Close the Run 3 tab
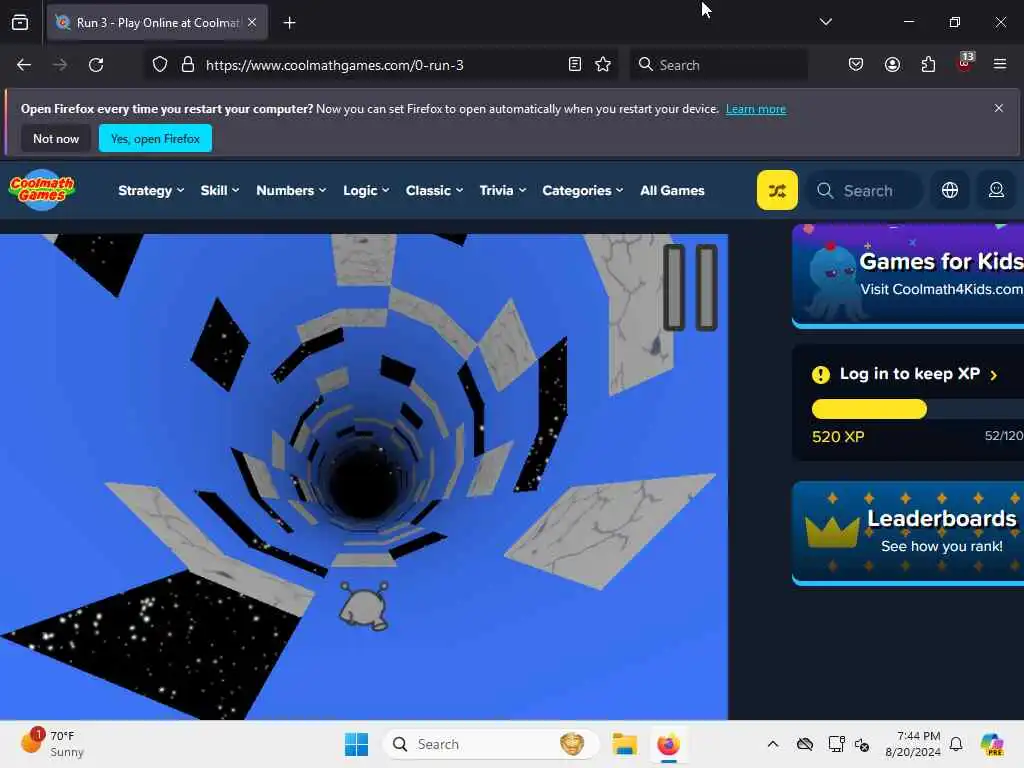This screenshot has width=1024, height=768. [252, 22]
